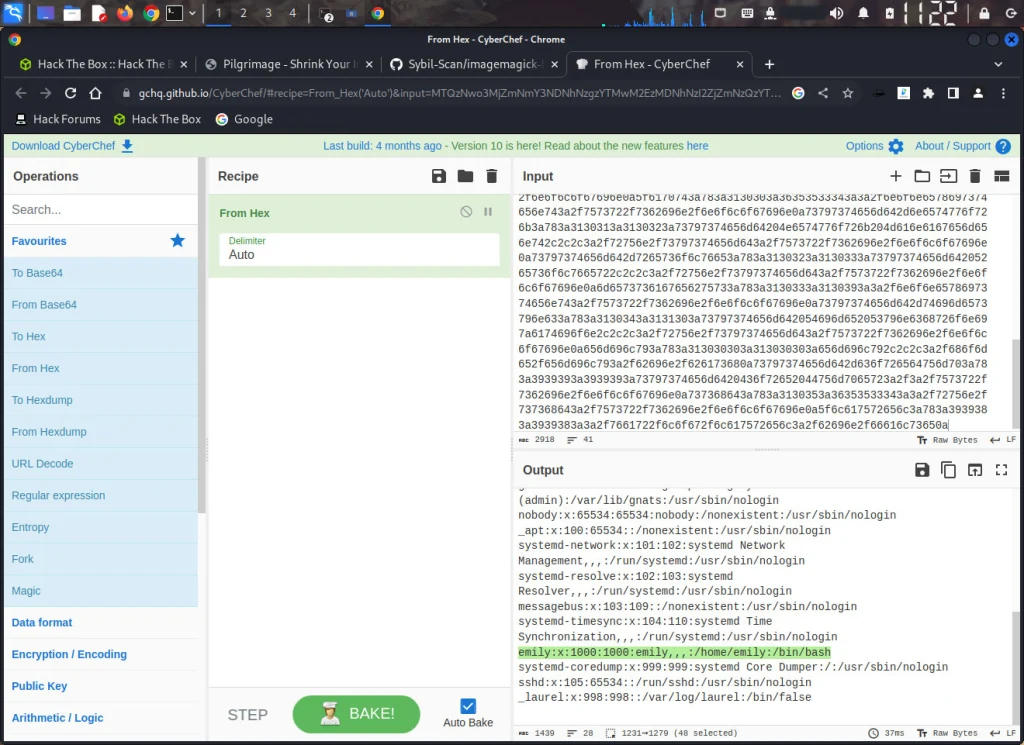Screen dimensions: 1024x745
Task: Clear input and output with trash icon
Action: click(x=975, y=176)
